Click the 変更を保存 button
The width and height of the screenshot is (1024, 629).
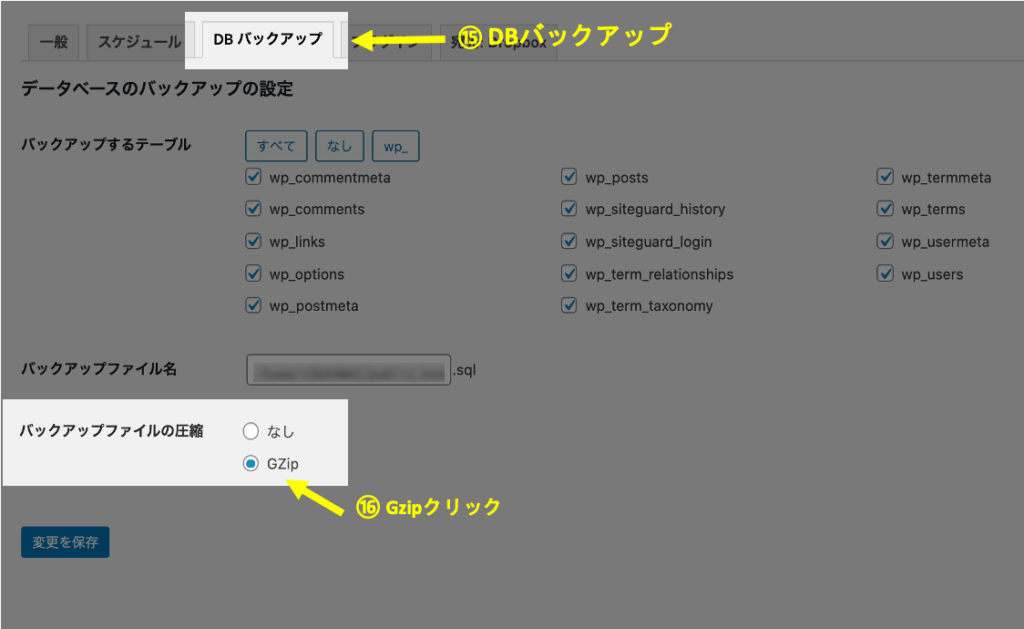65,542
